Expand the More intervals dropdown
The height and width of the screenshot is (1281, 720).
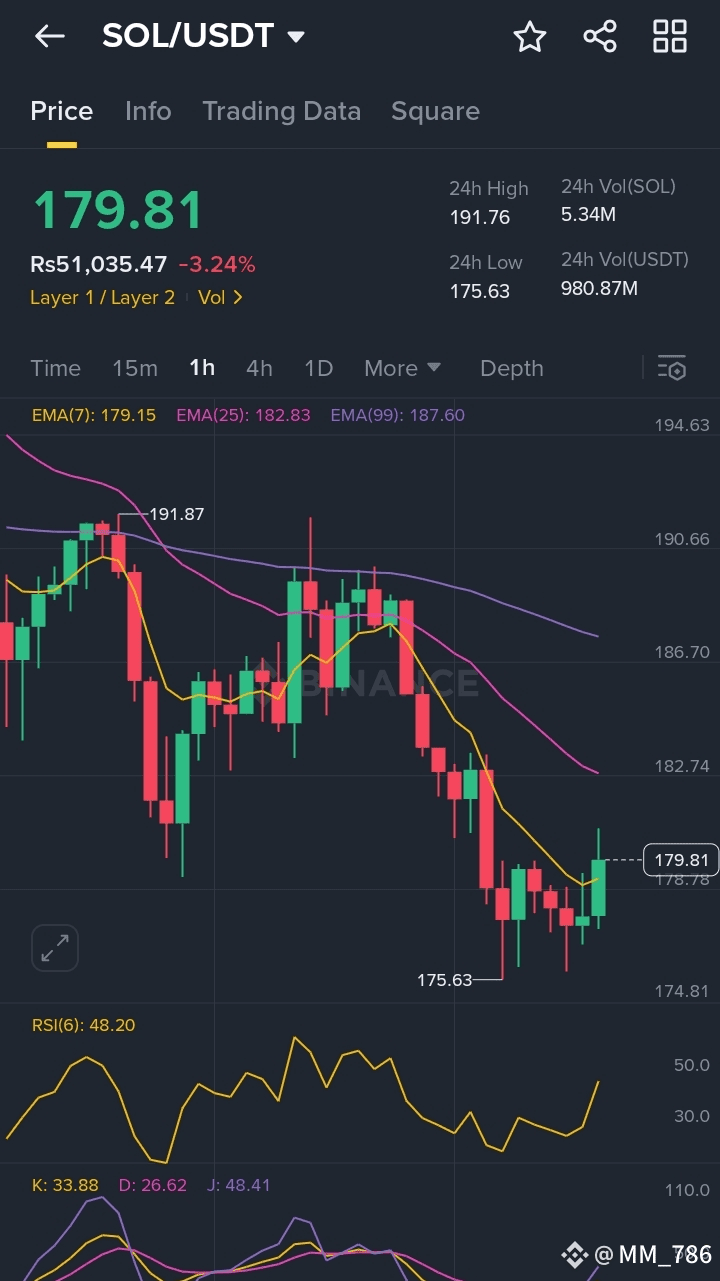click(402, 368)
